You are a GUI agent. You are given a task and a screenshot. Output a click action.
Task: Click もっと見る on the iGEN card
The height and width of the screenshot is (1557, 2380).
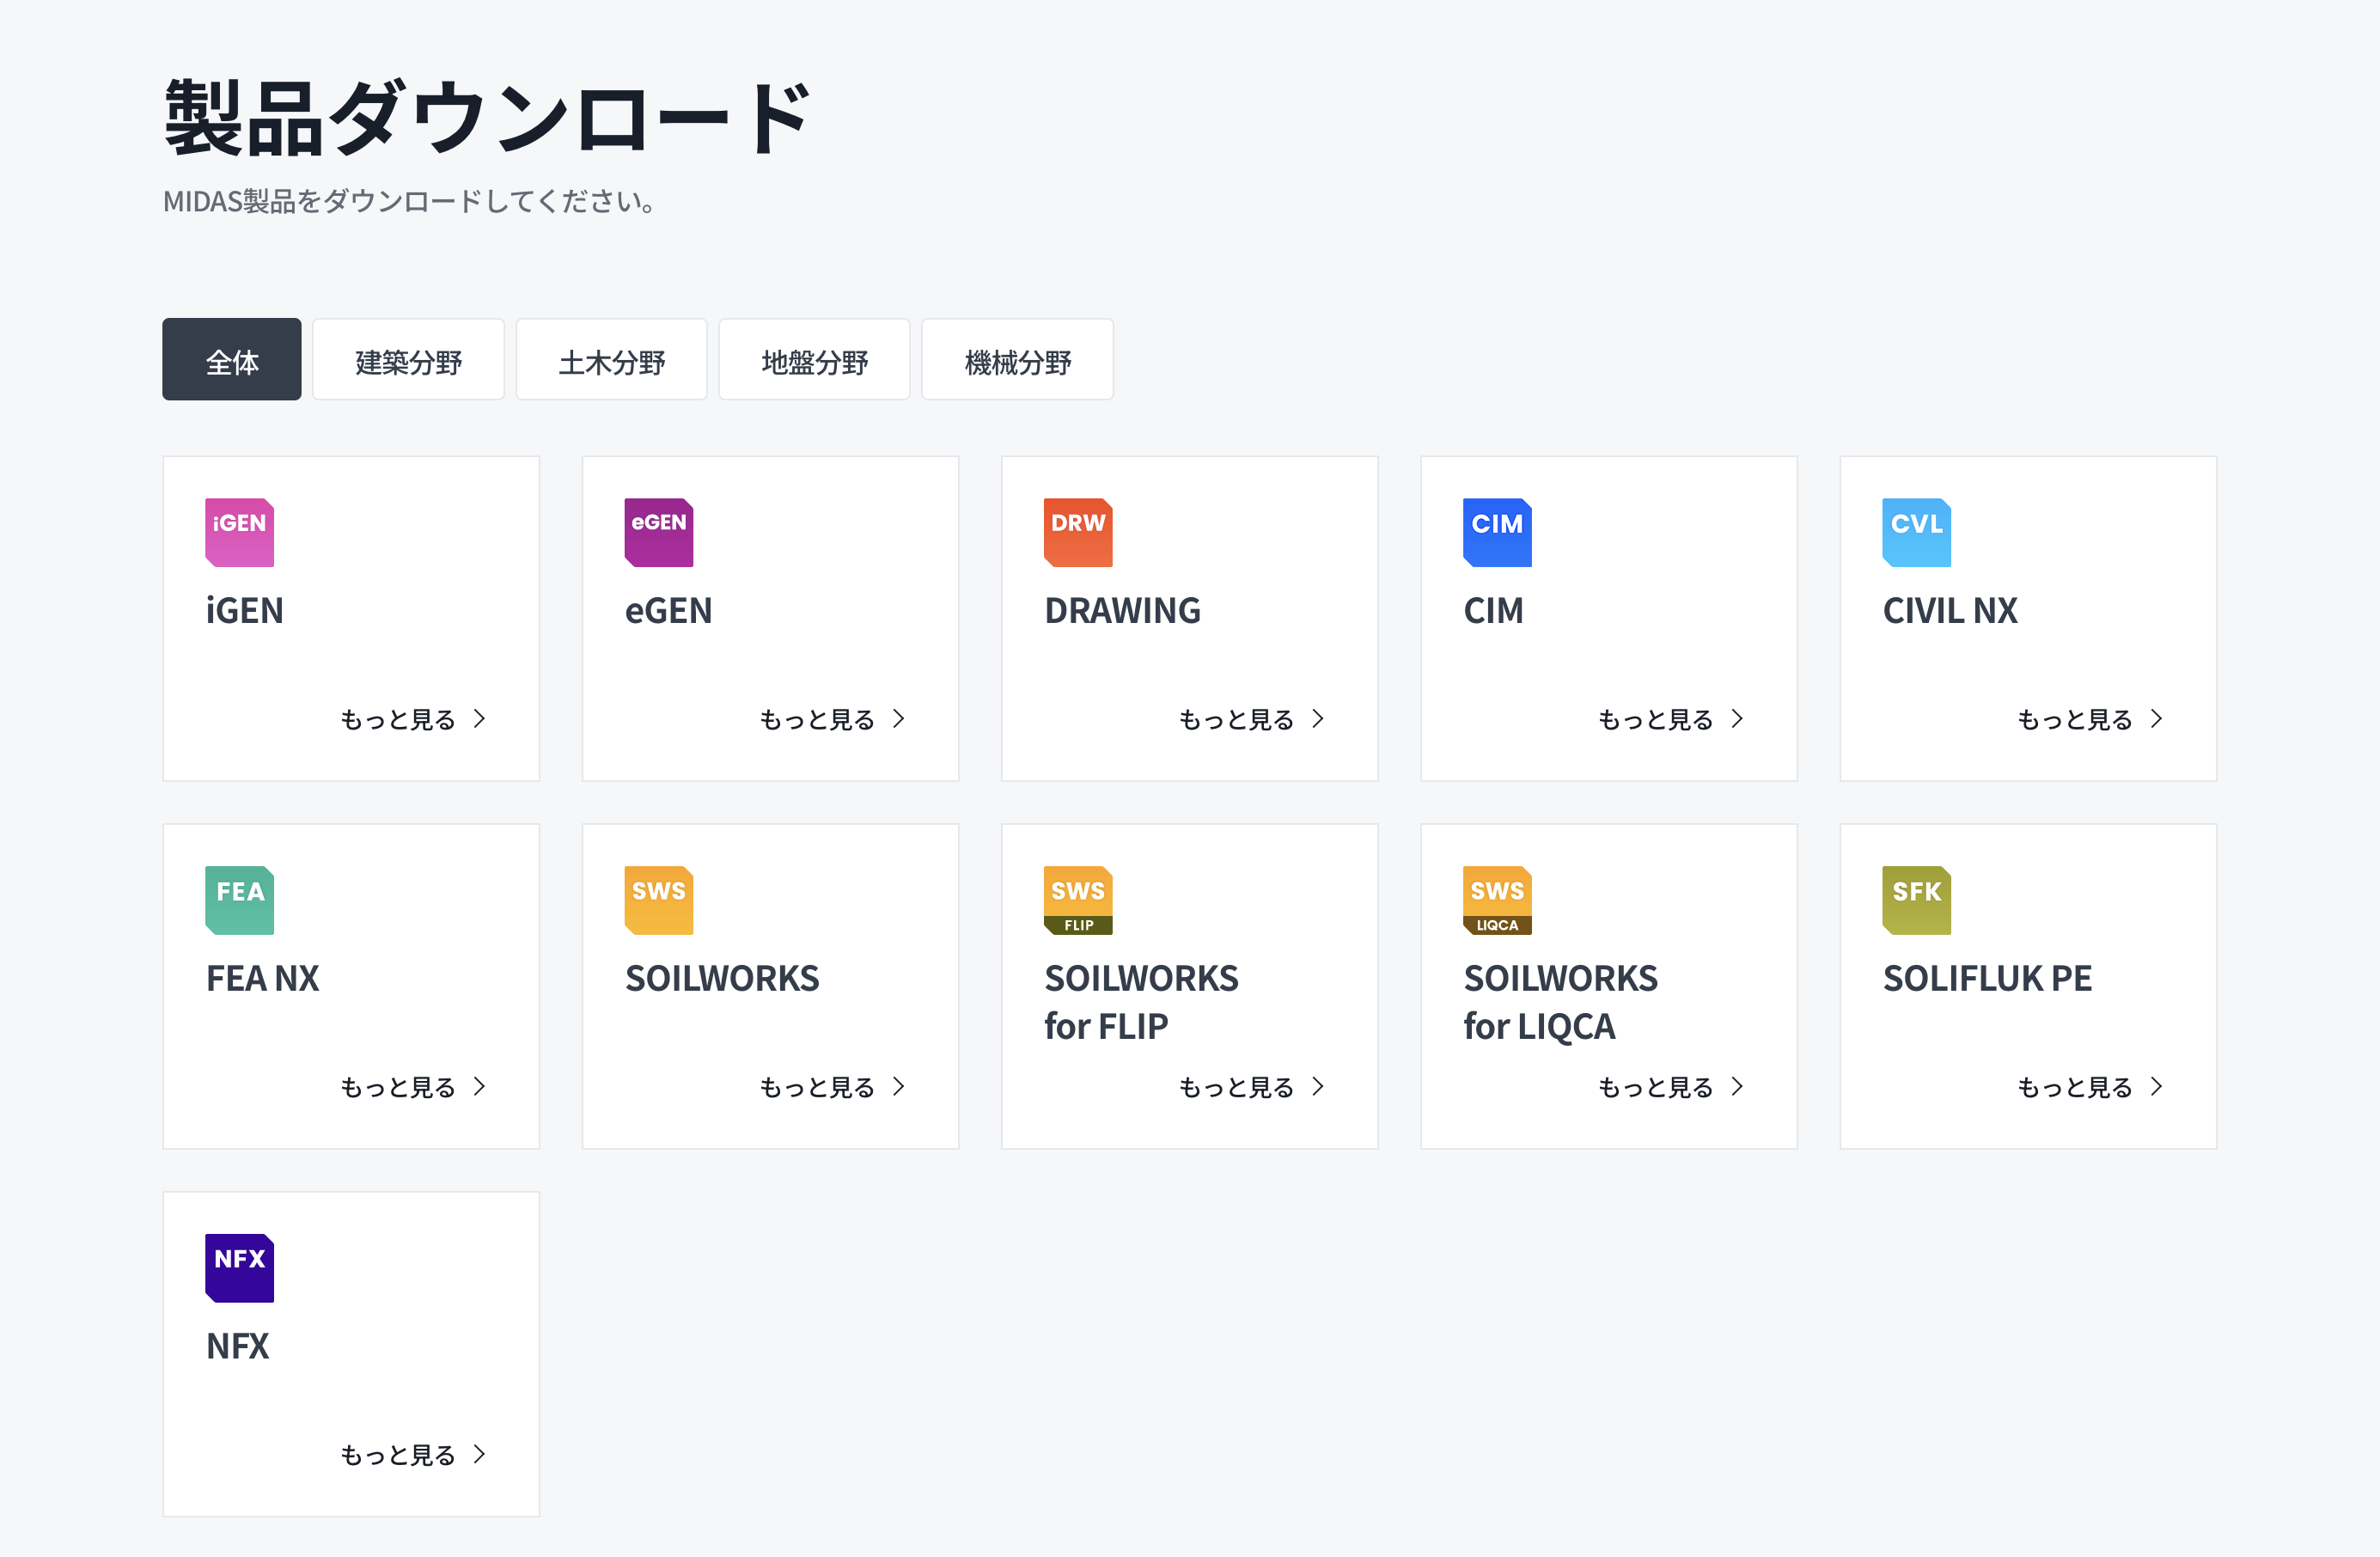[x=413, y=719]
